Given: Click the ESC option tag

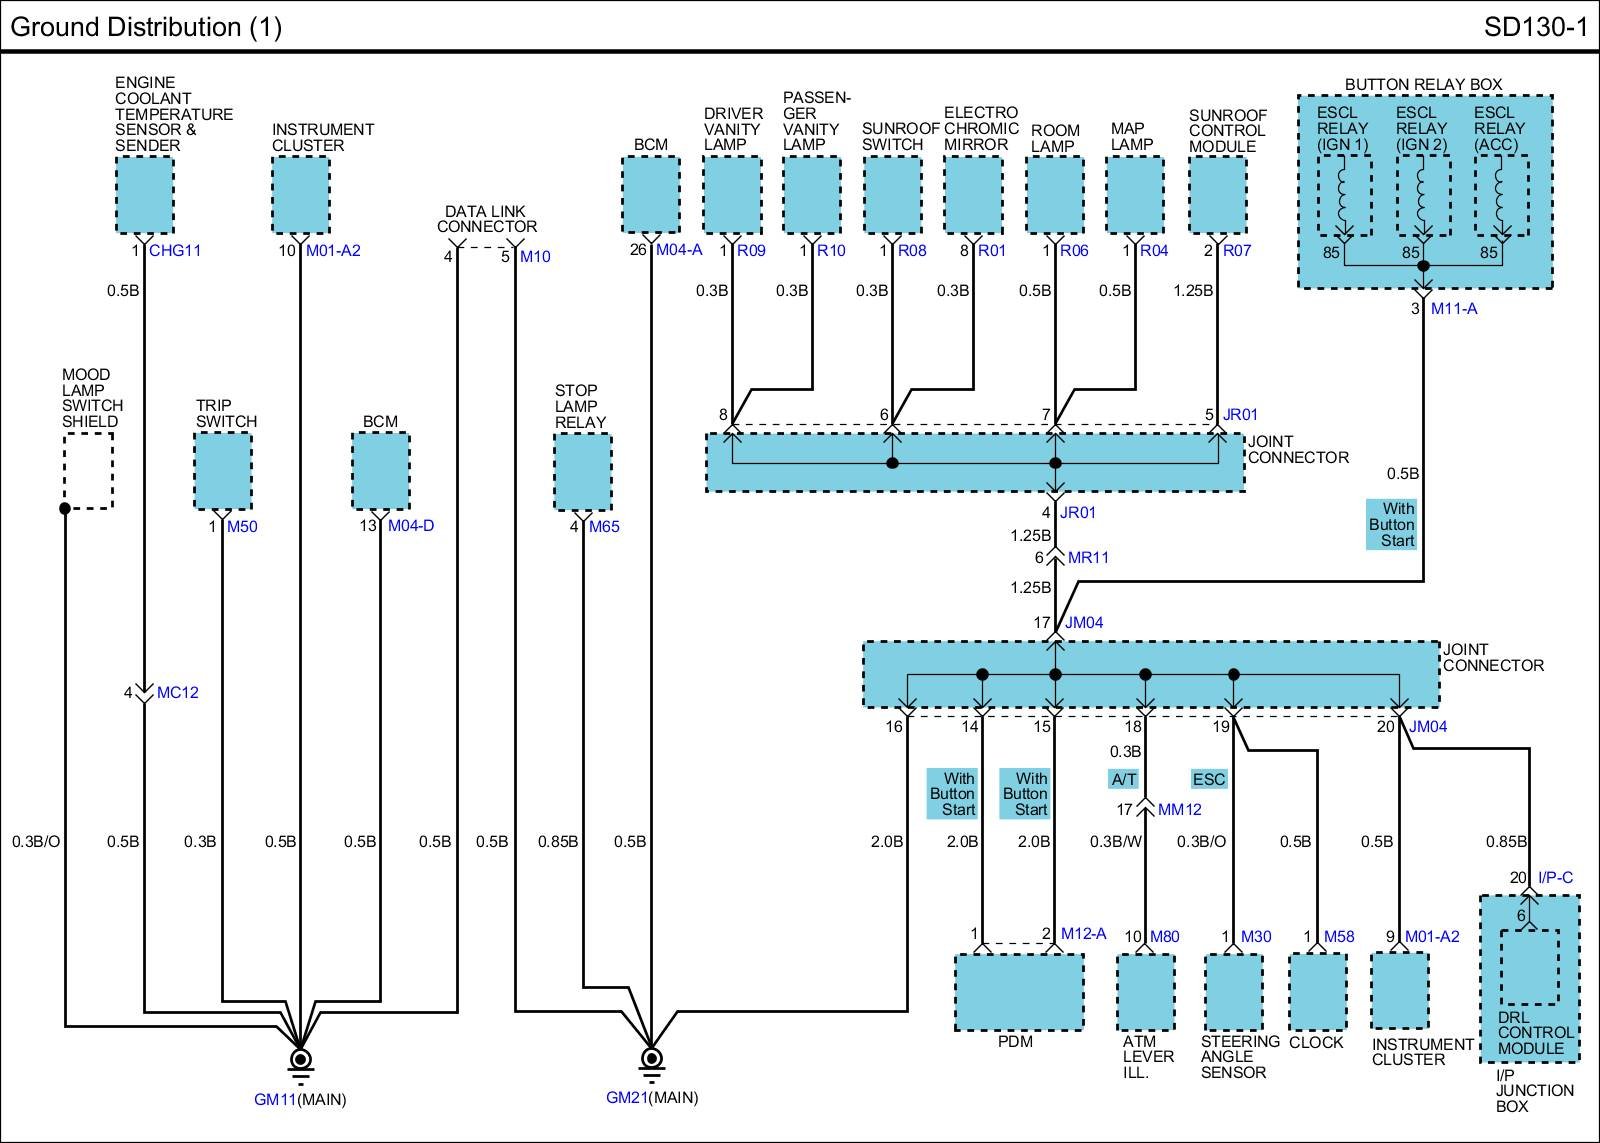Looking at the screenshot, I should pos(1208,779).
